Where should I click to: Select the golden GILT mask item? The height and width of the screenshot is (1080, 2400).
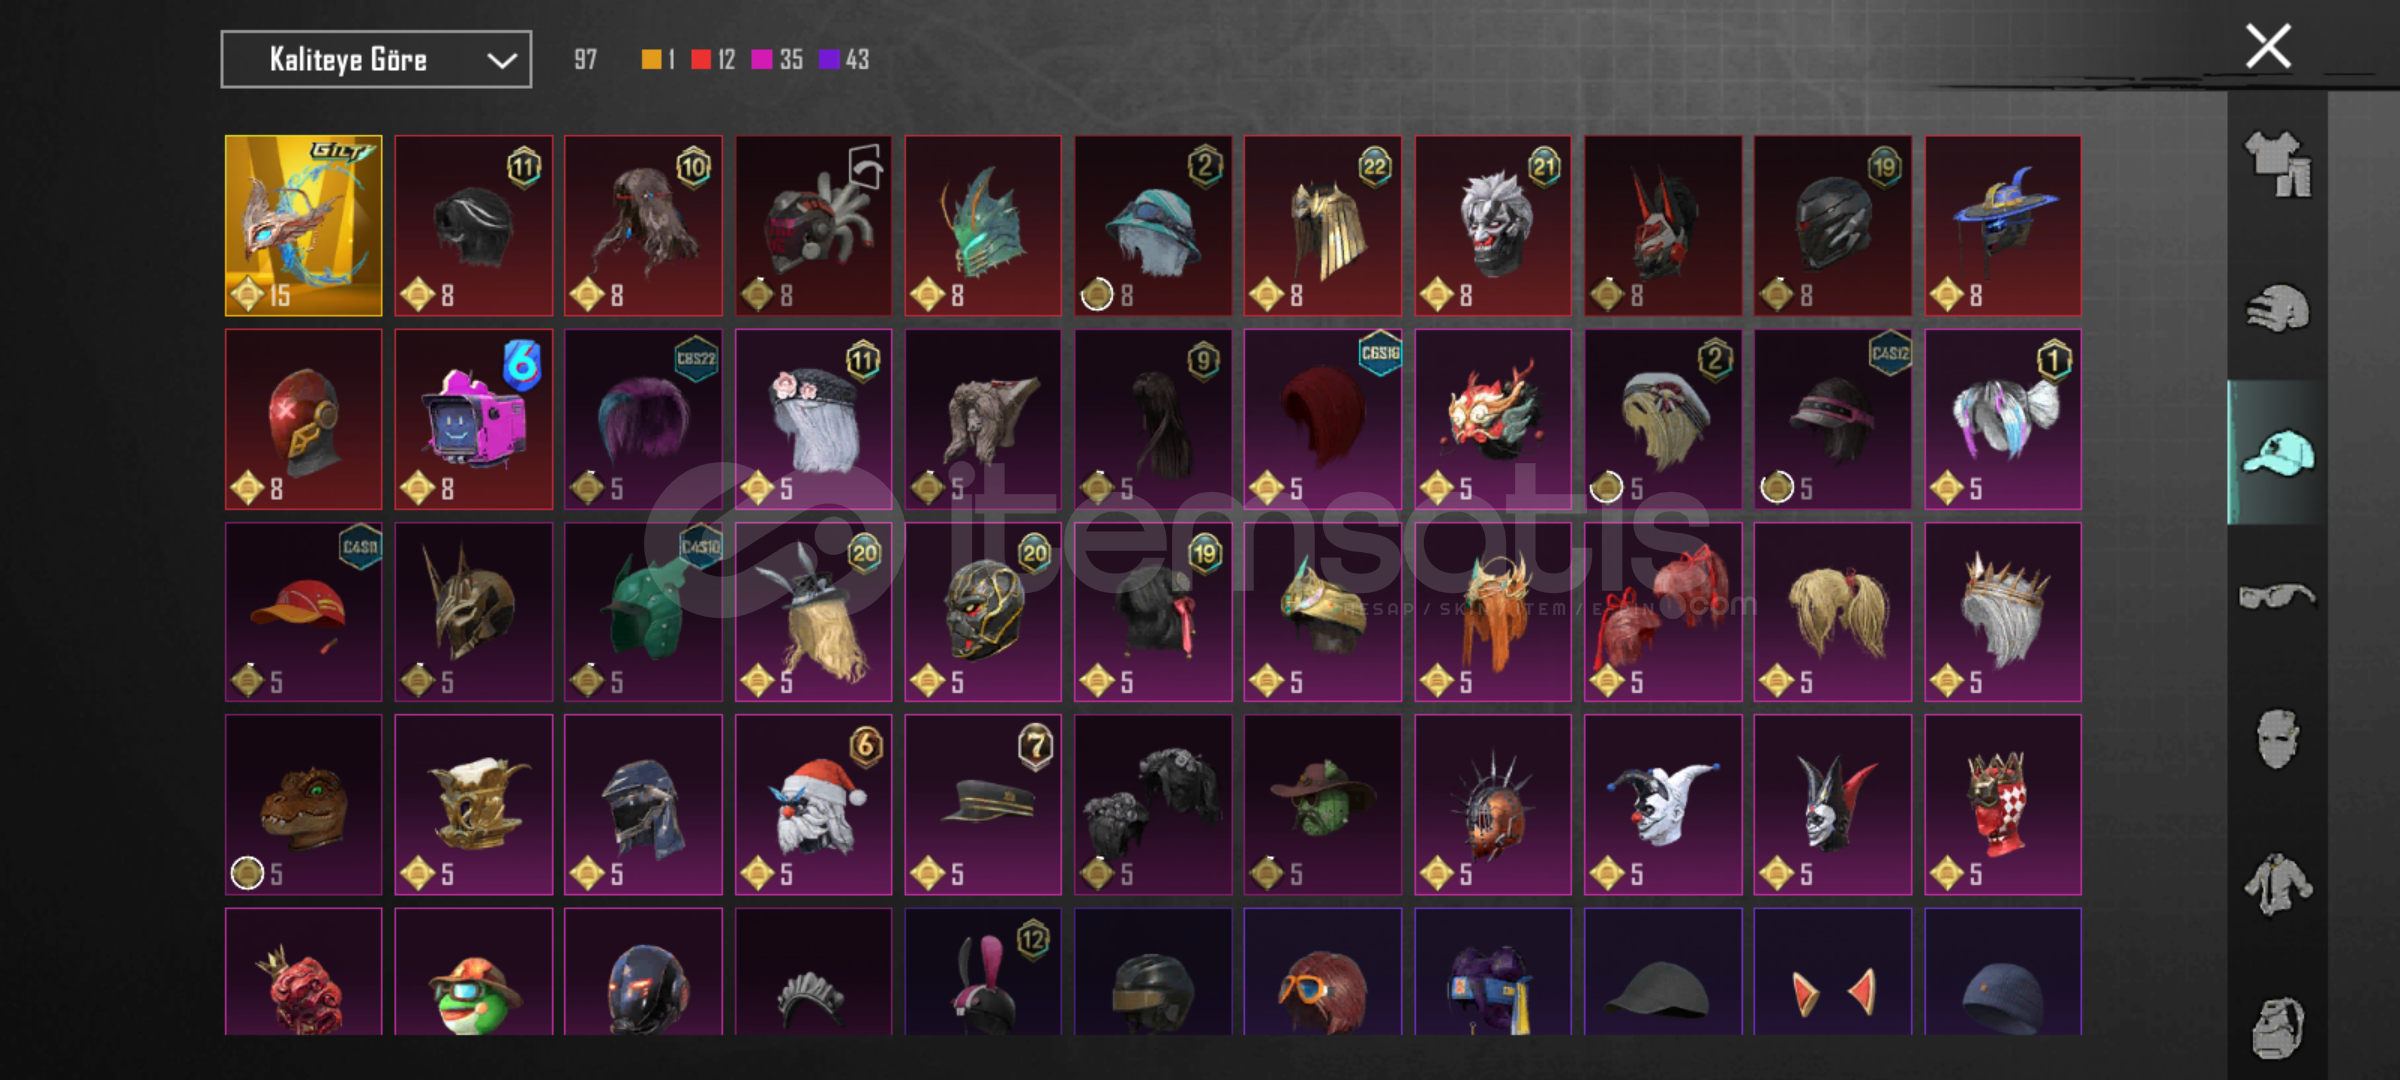[303, 226]
